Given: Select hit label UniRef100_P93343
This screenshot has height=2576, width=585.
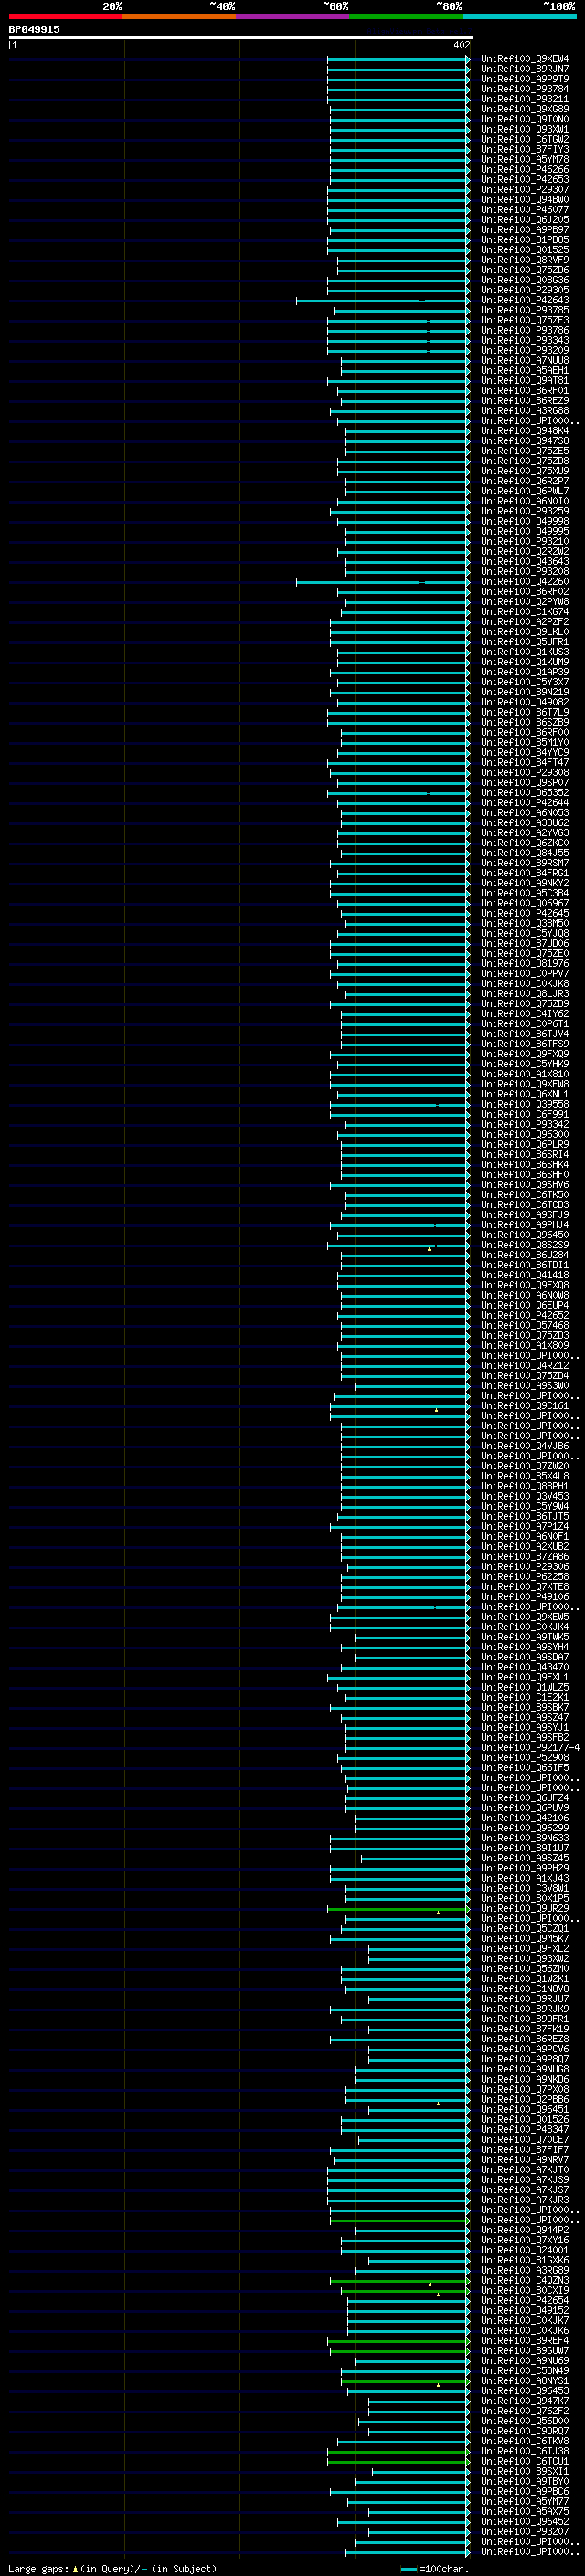Looking at the screenshot, I should [525, 340].
